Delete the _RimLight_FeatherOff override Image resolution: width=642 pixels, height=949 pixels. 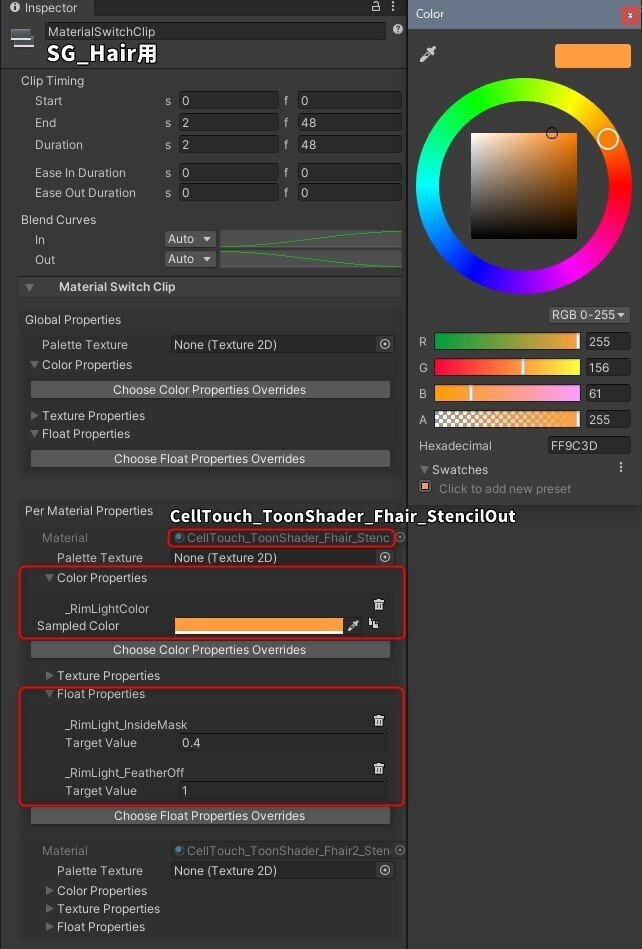click(379, 769)
